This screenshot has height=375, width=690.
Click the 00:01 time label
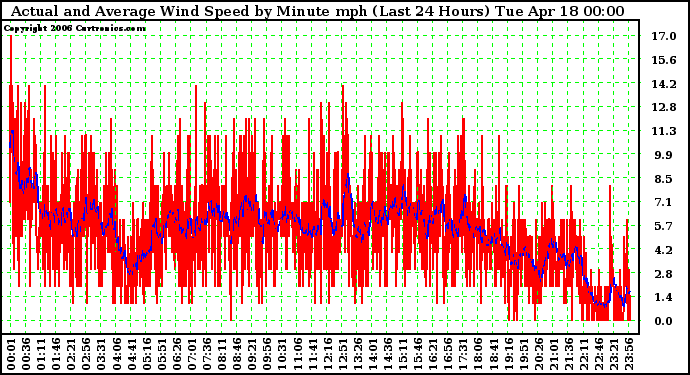pyautogui.click(x=11, y=354)
